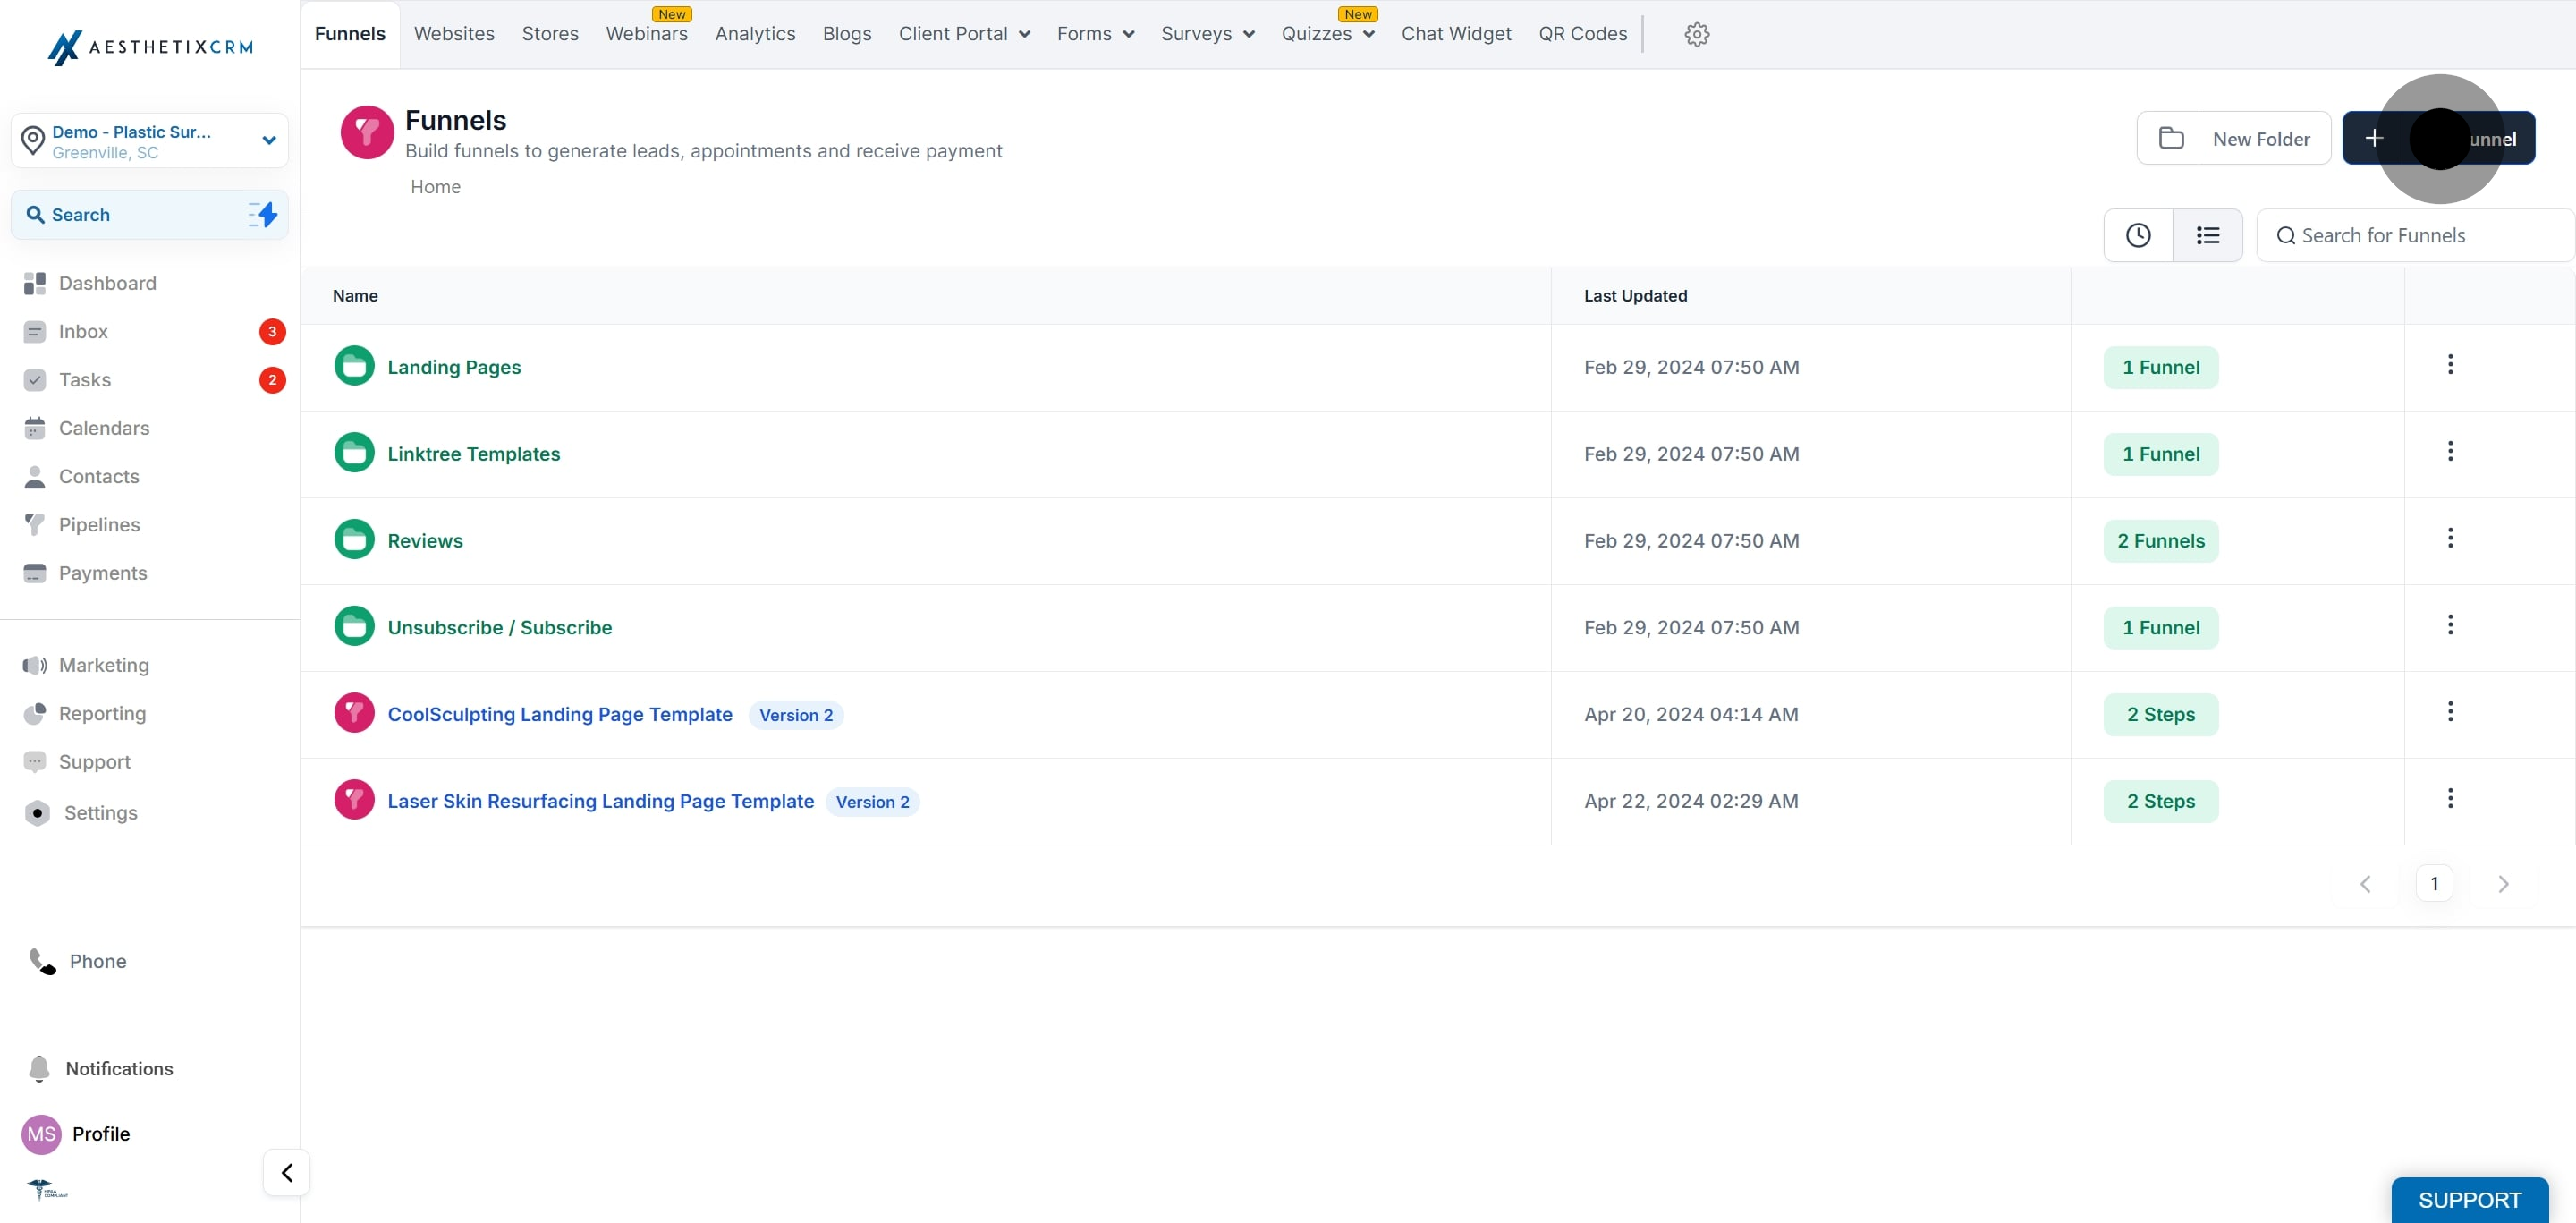This screenshot has height=1223, width=2576.
Task: Open three-dot menu for Landing Pages
Action: 2449,365
